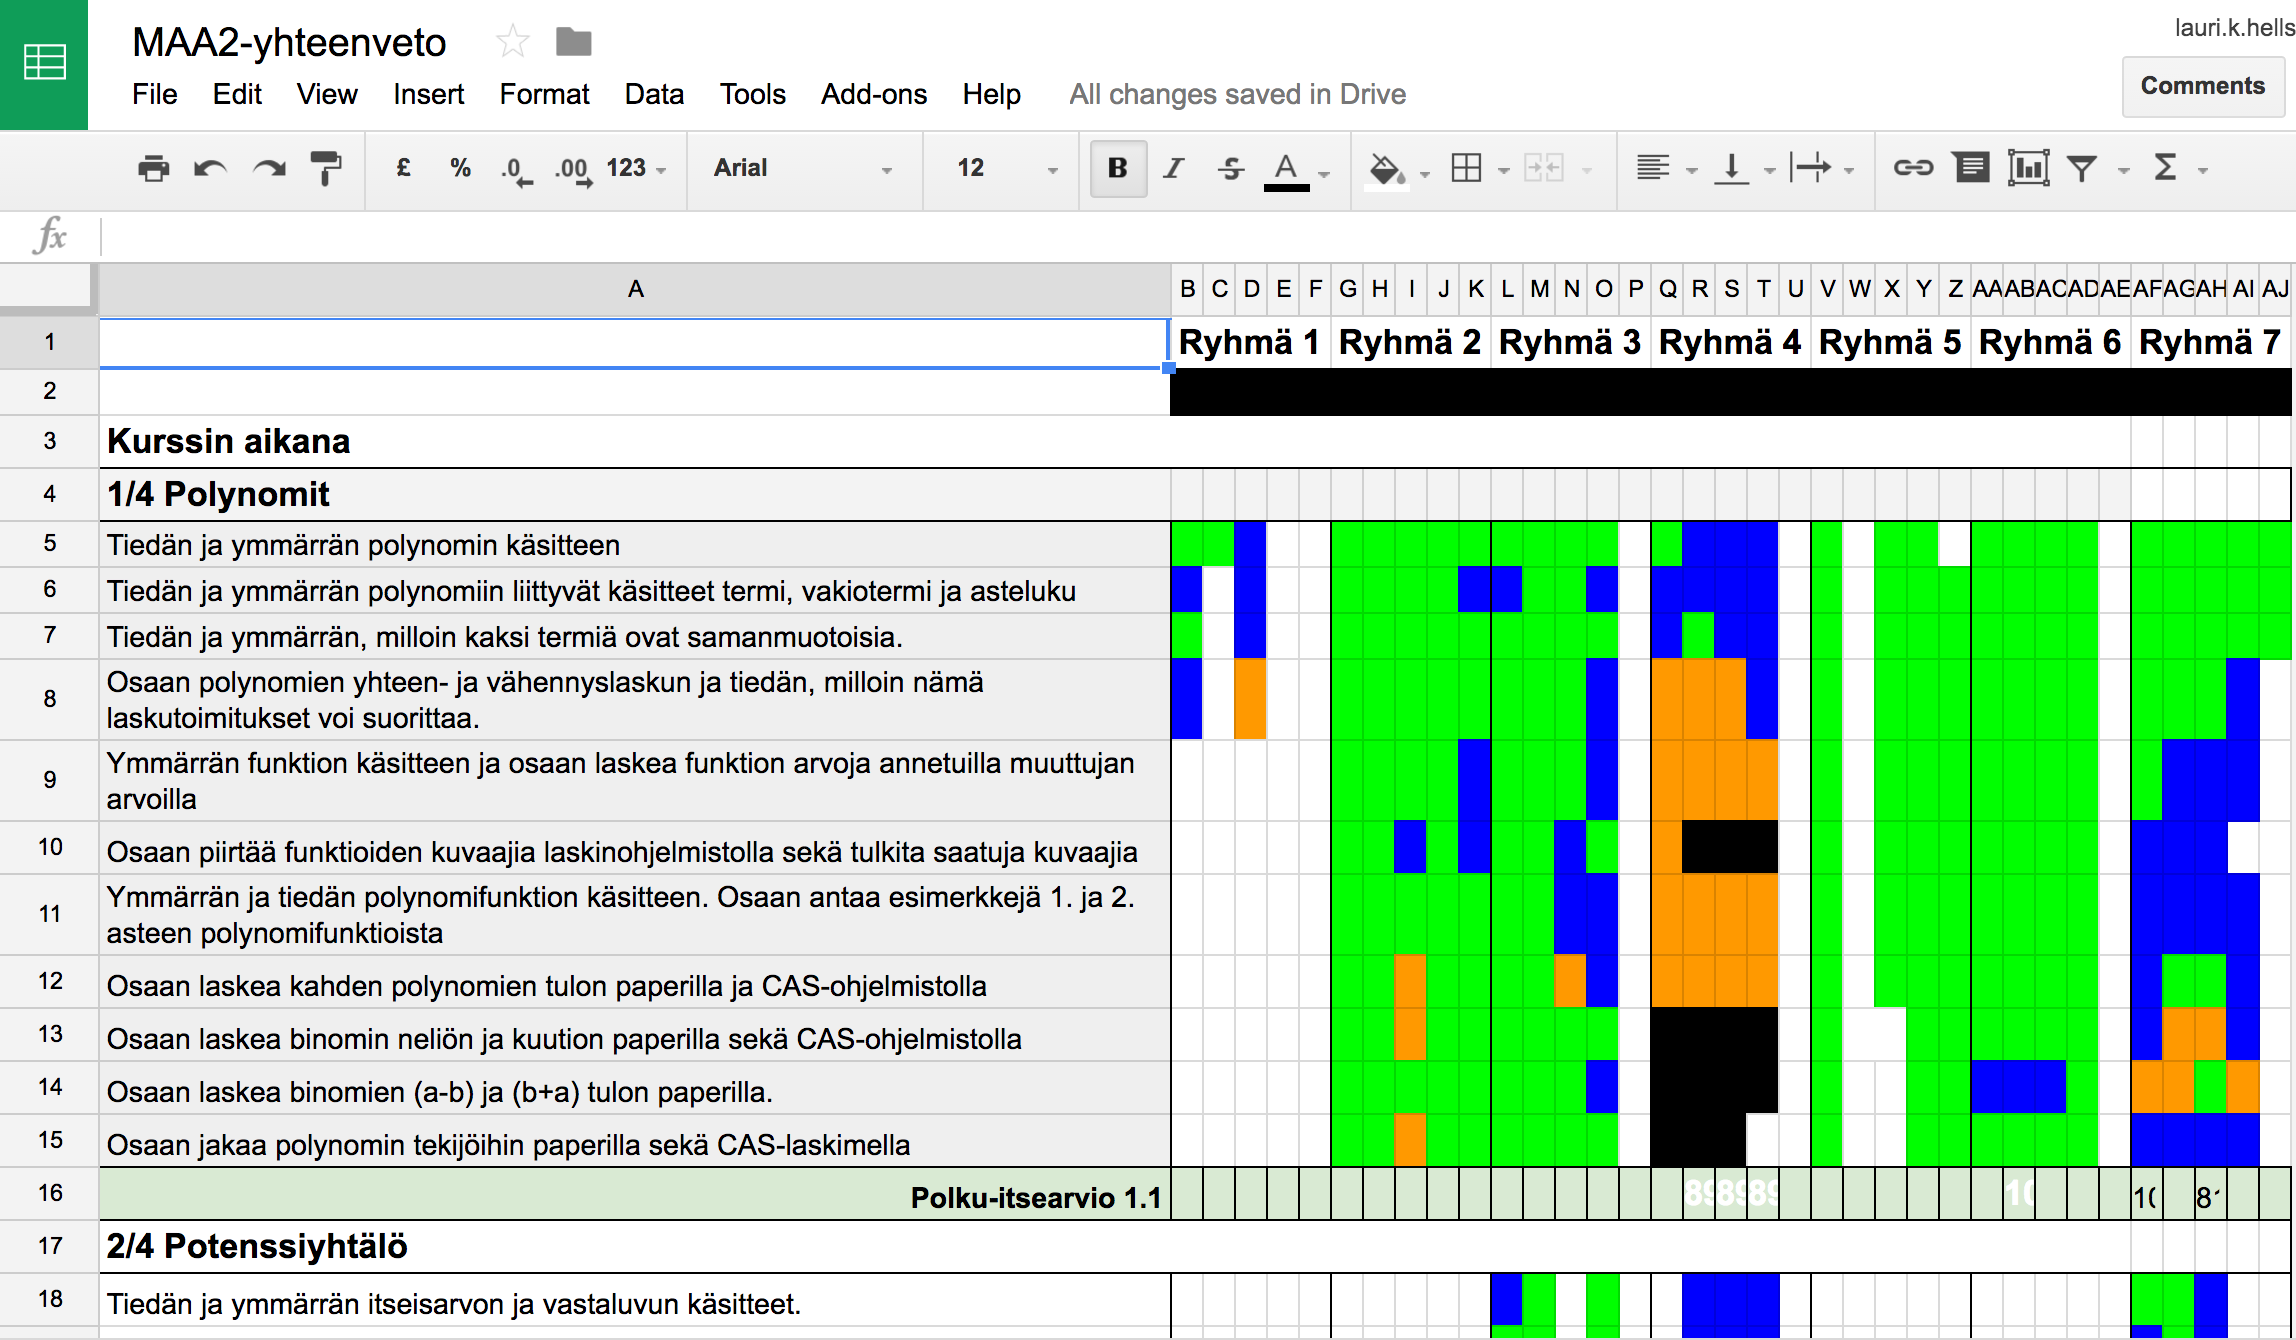
Task: Click the undo arrow
Action: [x=210, y=168]
